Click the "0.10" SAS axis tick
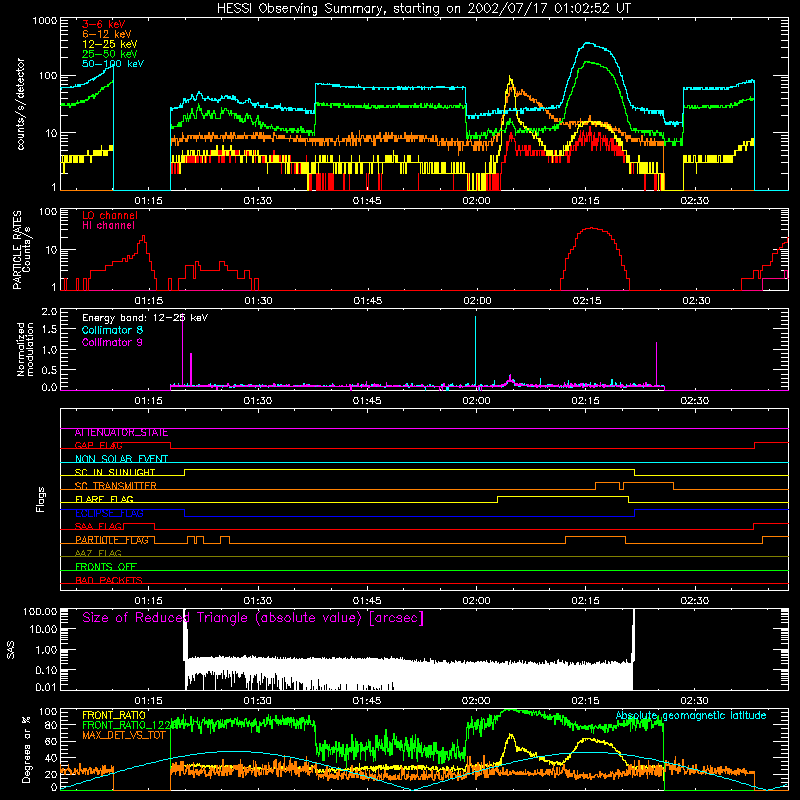The image size is (800, 800). [46, 670]
